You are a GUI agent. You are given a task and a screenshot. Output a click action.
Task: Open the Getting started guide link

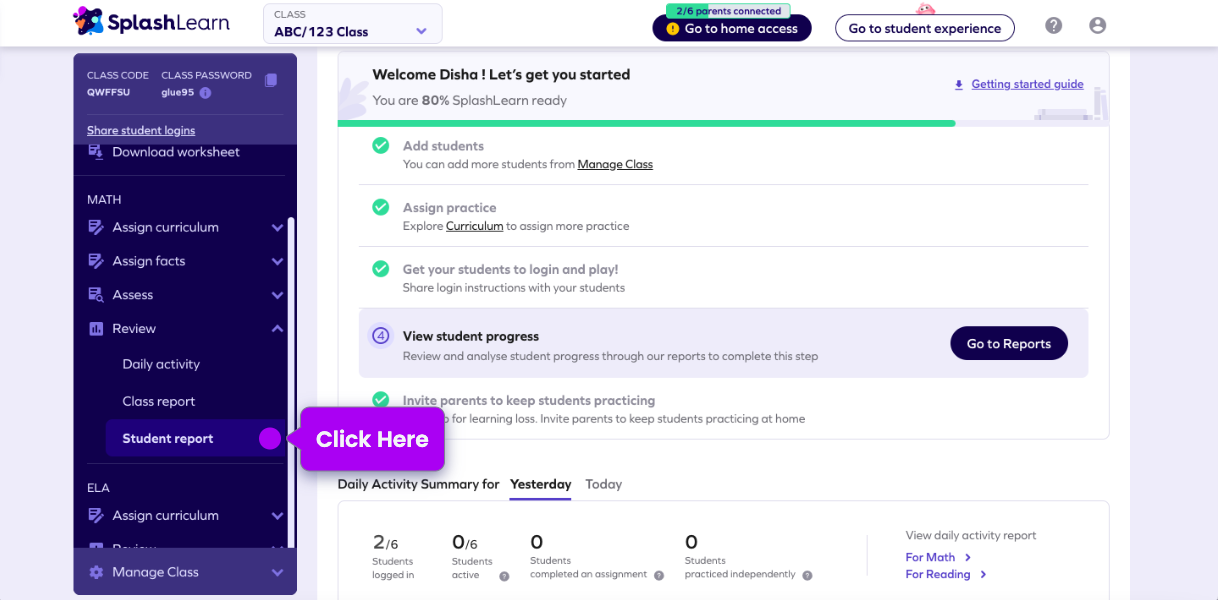[x=1027, y=85]
